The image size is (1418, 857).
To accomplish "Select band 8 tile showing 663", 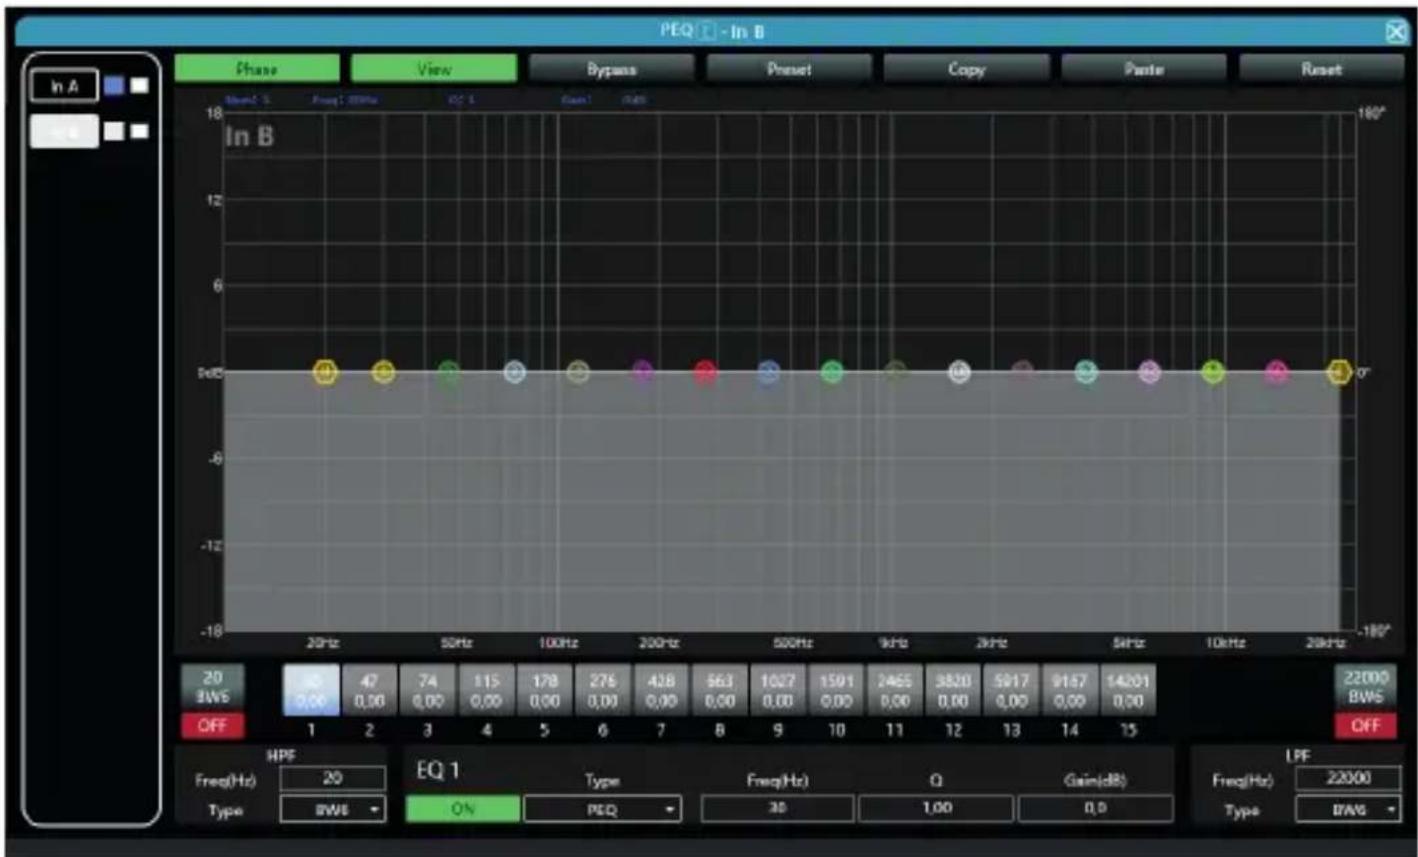I will tap(720, 690).
